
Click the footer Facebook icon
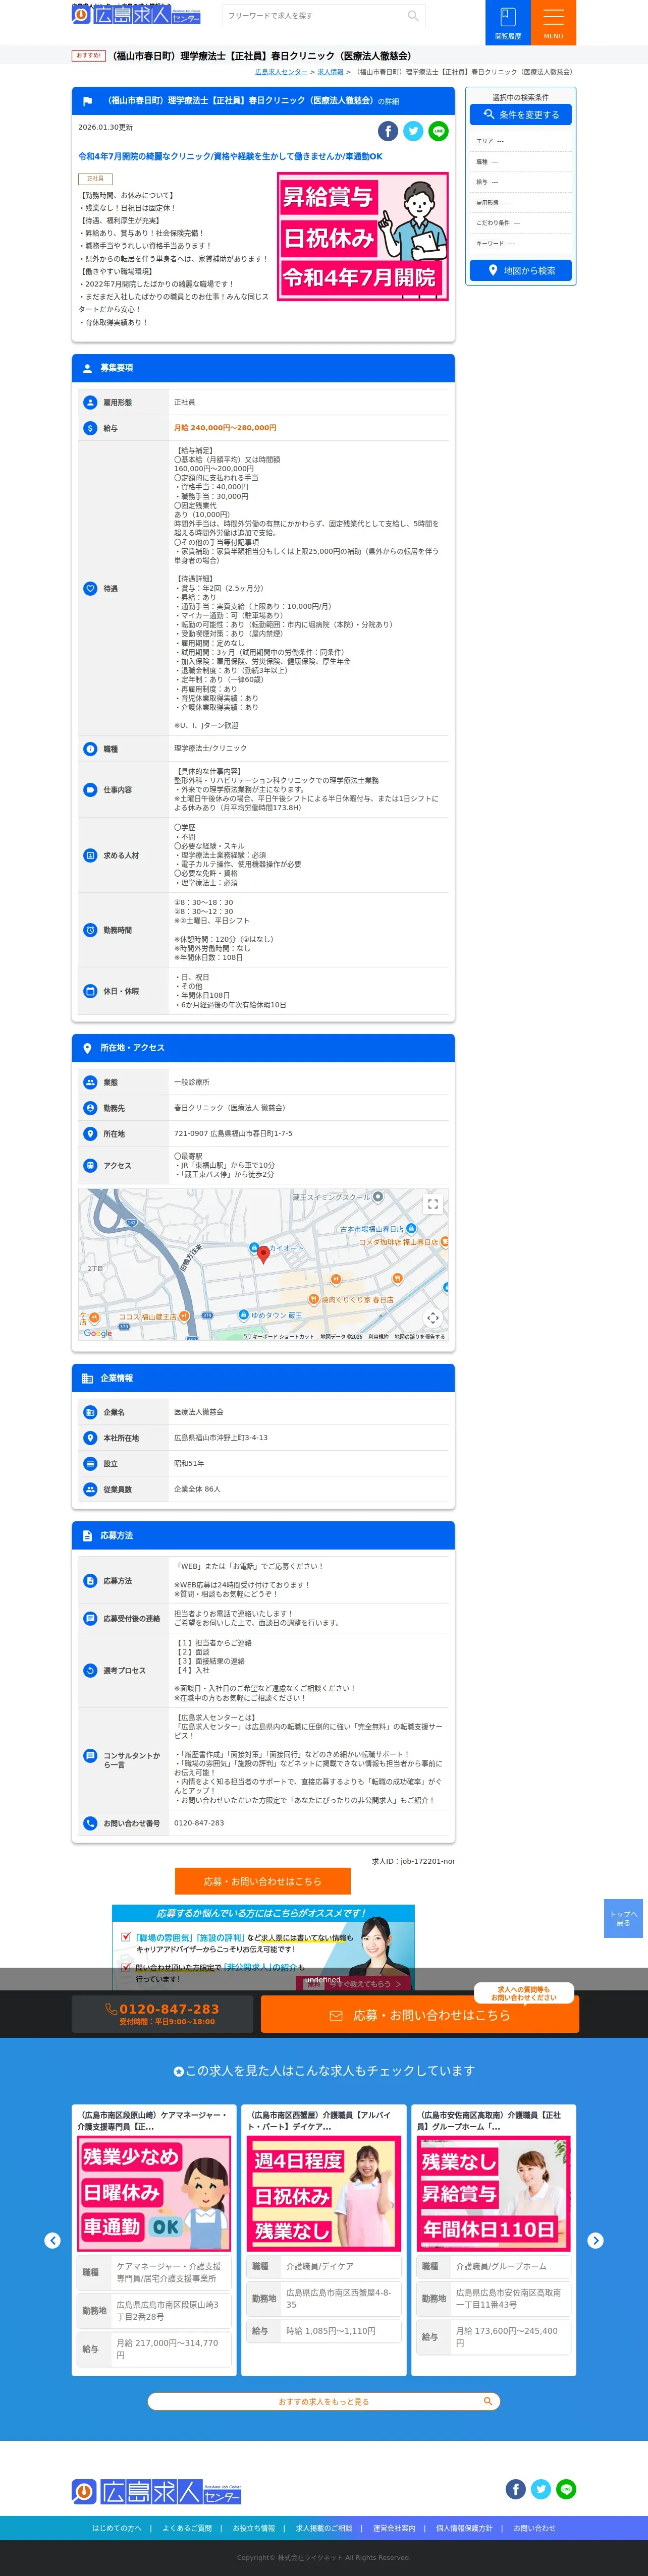516,2489
